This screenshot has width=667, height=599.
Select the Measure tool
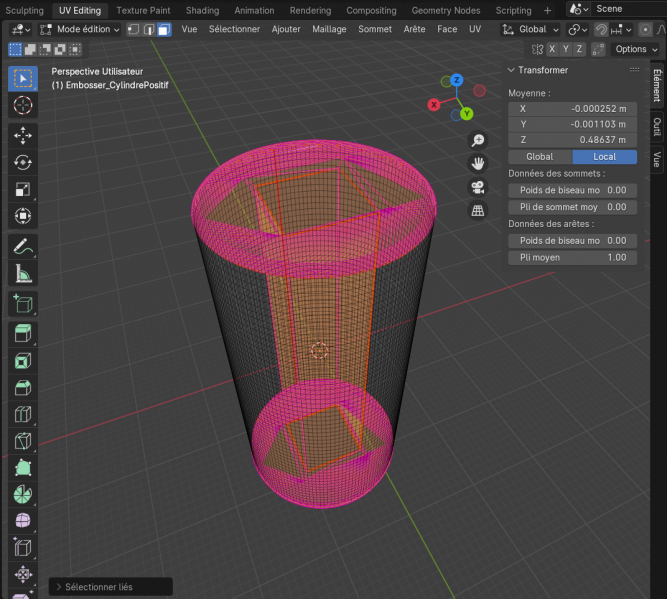(22, 273)
